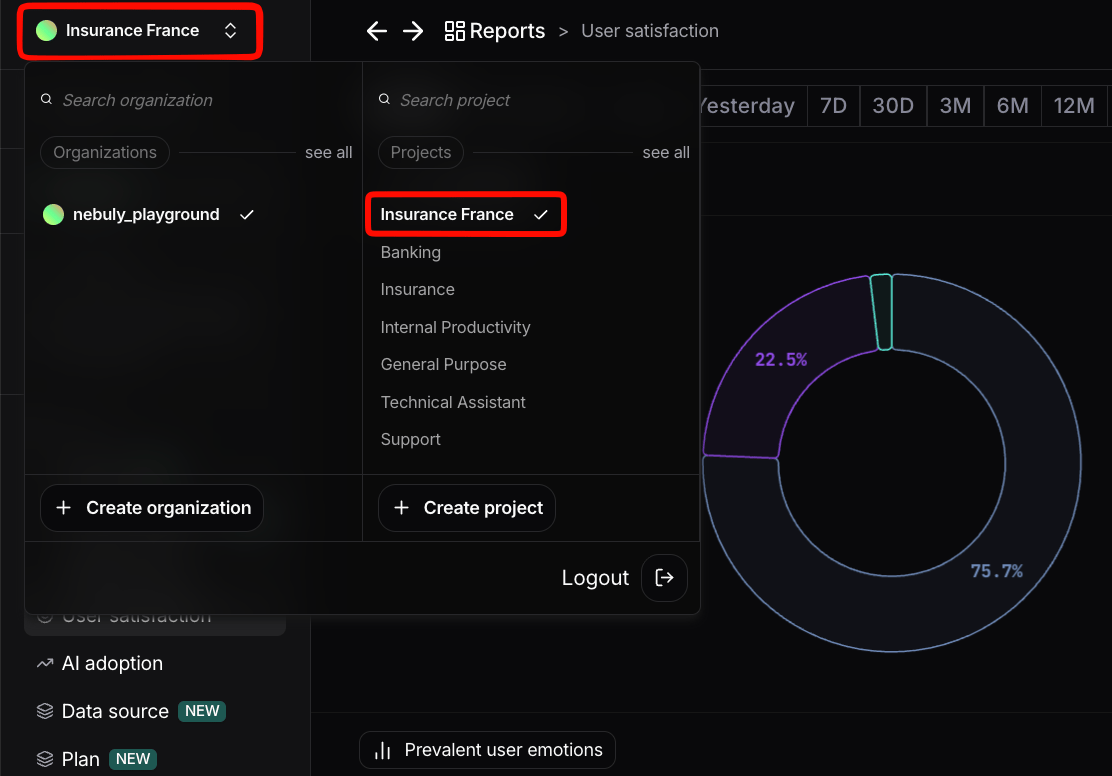The height and width of the screenshot is (776, 1112).
Task: Focus the Search organization field
Action: tap(194, 100)
